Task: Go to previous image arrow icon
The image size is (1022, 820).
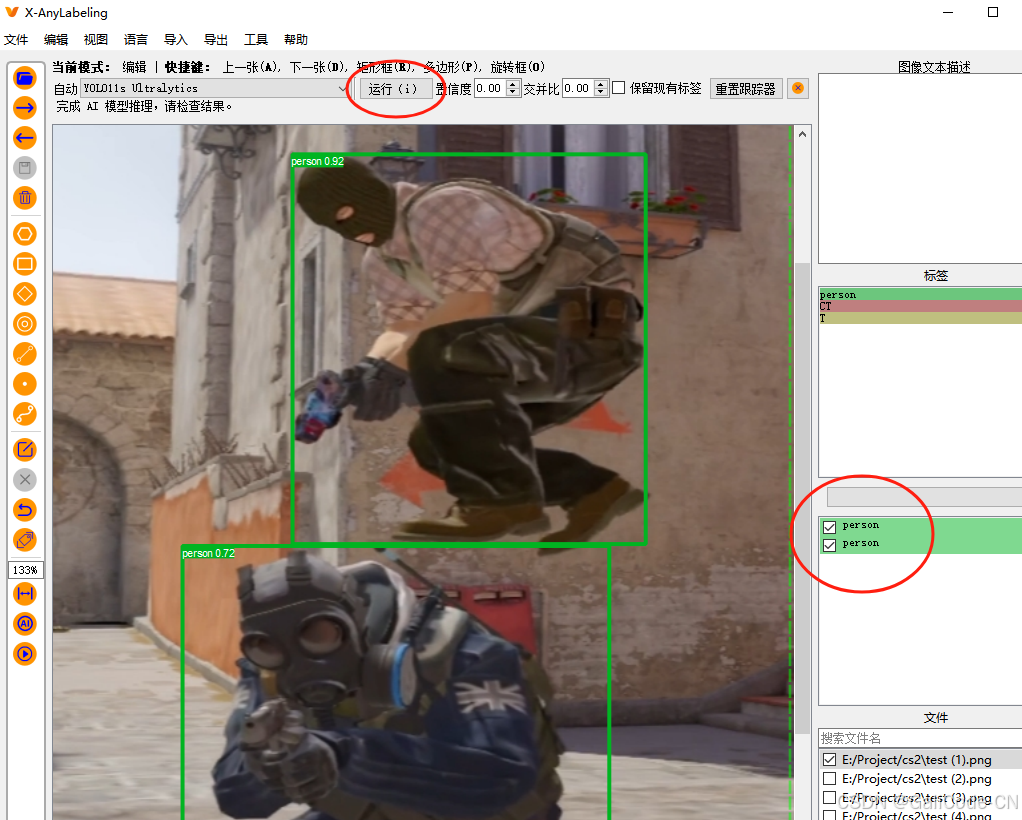Action: point(25,138)
